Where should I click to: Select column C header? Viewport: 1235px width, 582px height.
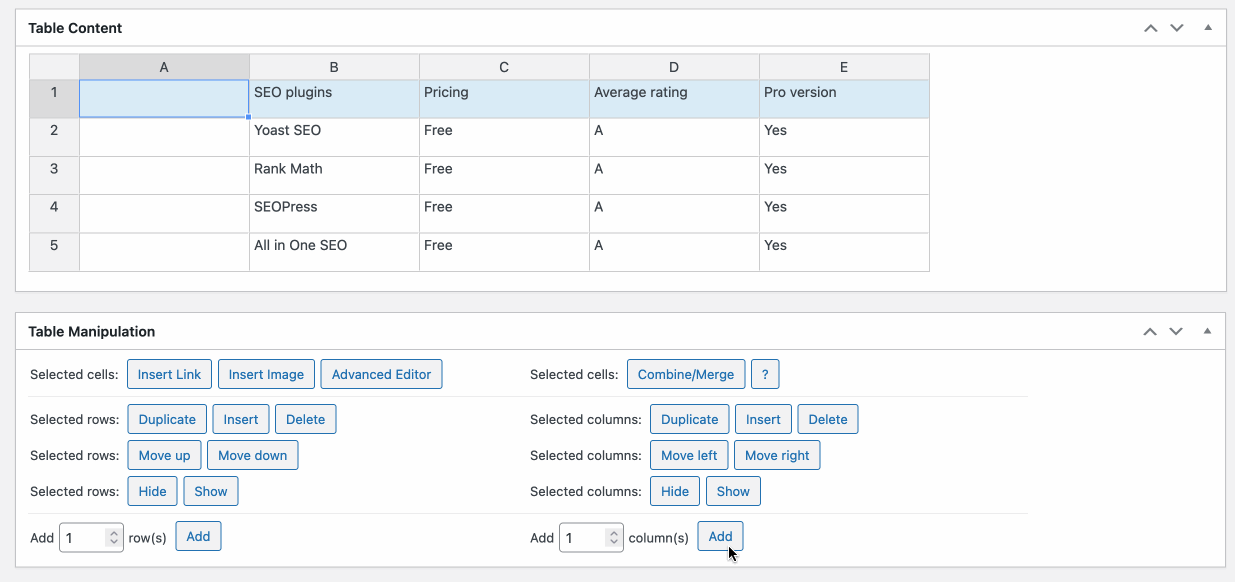tap(504, 67)
